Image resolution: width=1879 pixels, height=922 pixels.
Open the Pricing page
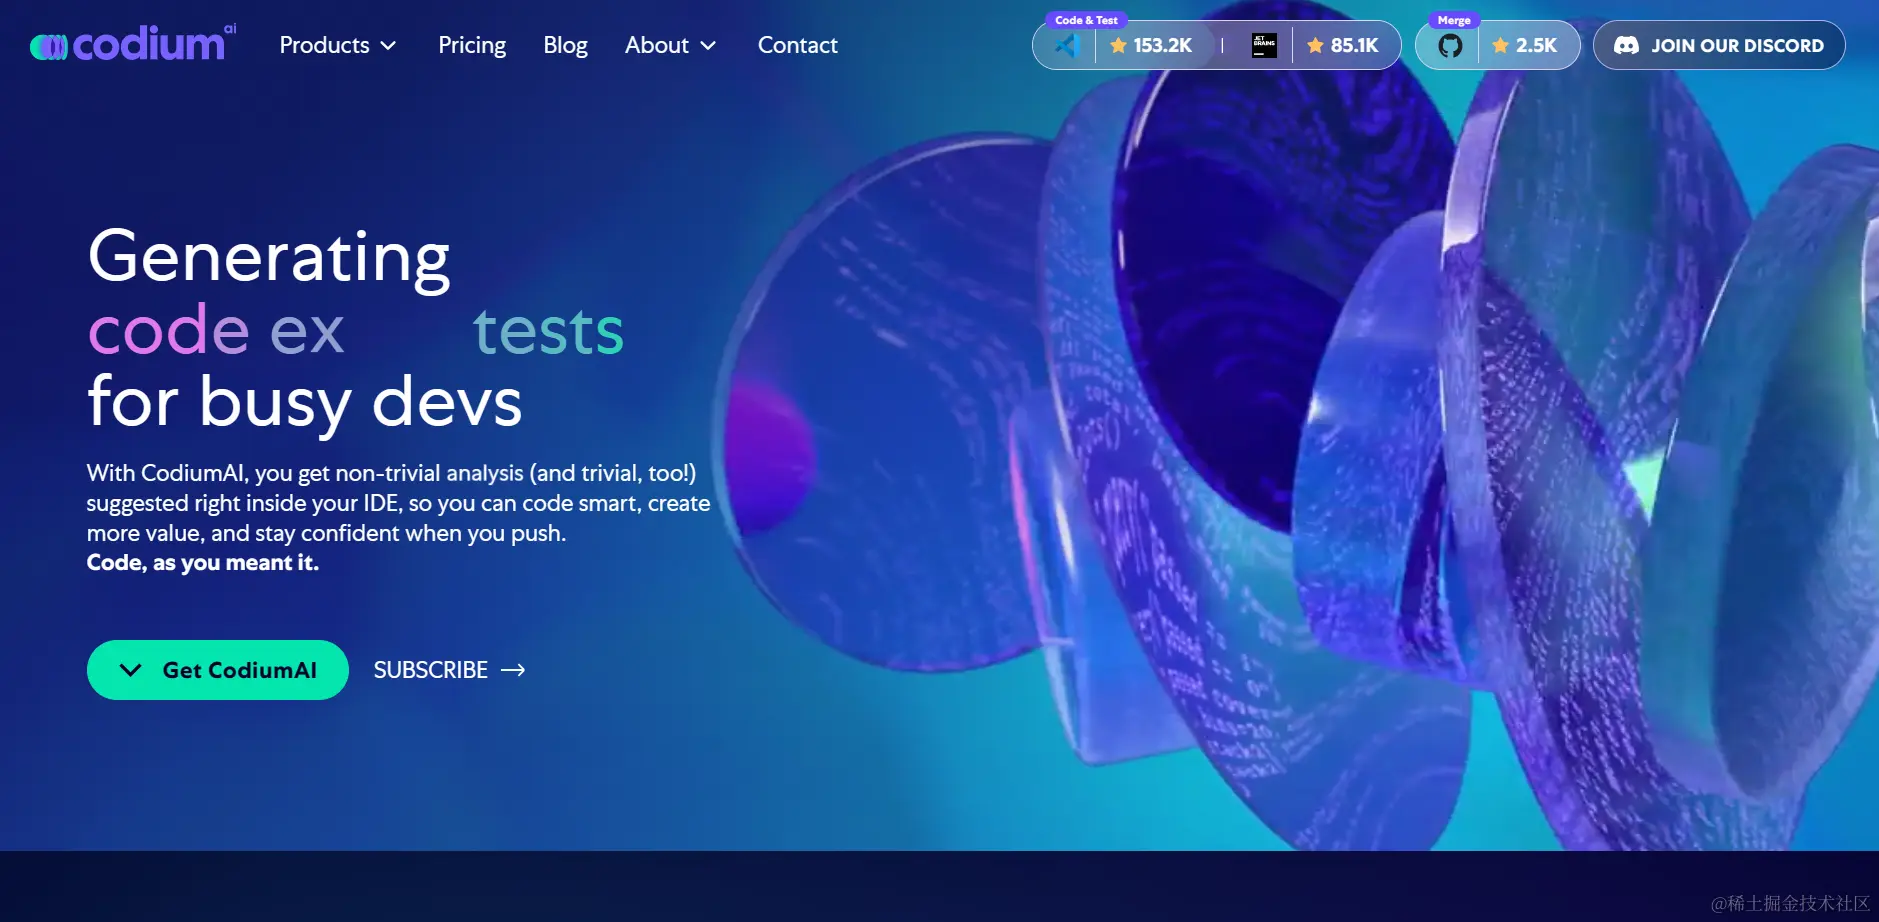(x=472, y=45)
